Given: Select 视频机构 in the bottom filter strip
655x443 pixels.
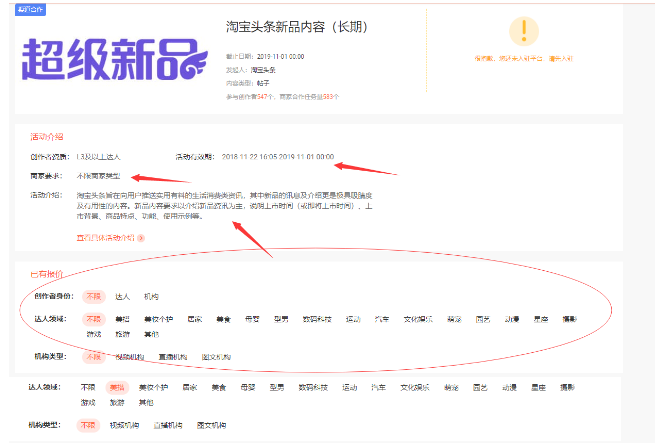Looking at the screenshot, I should click(x=124, y=425).
